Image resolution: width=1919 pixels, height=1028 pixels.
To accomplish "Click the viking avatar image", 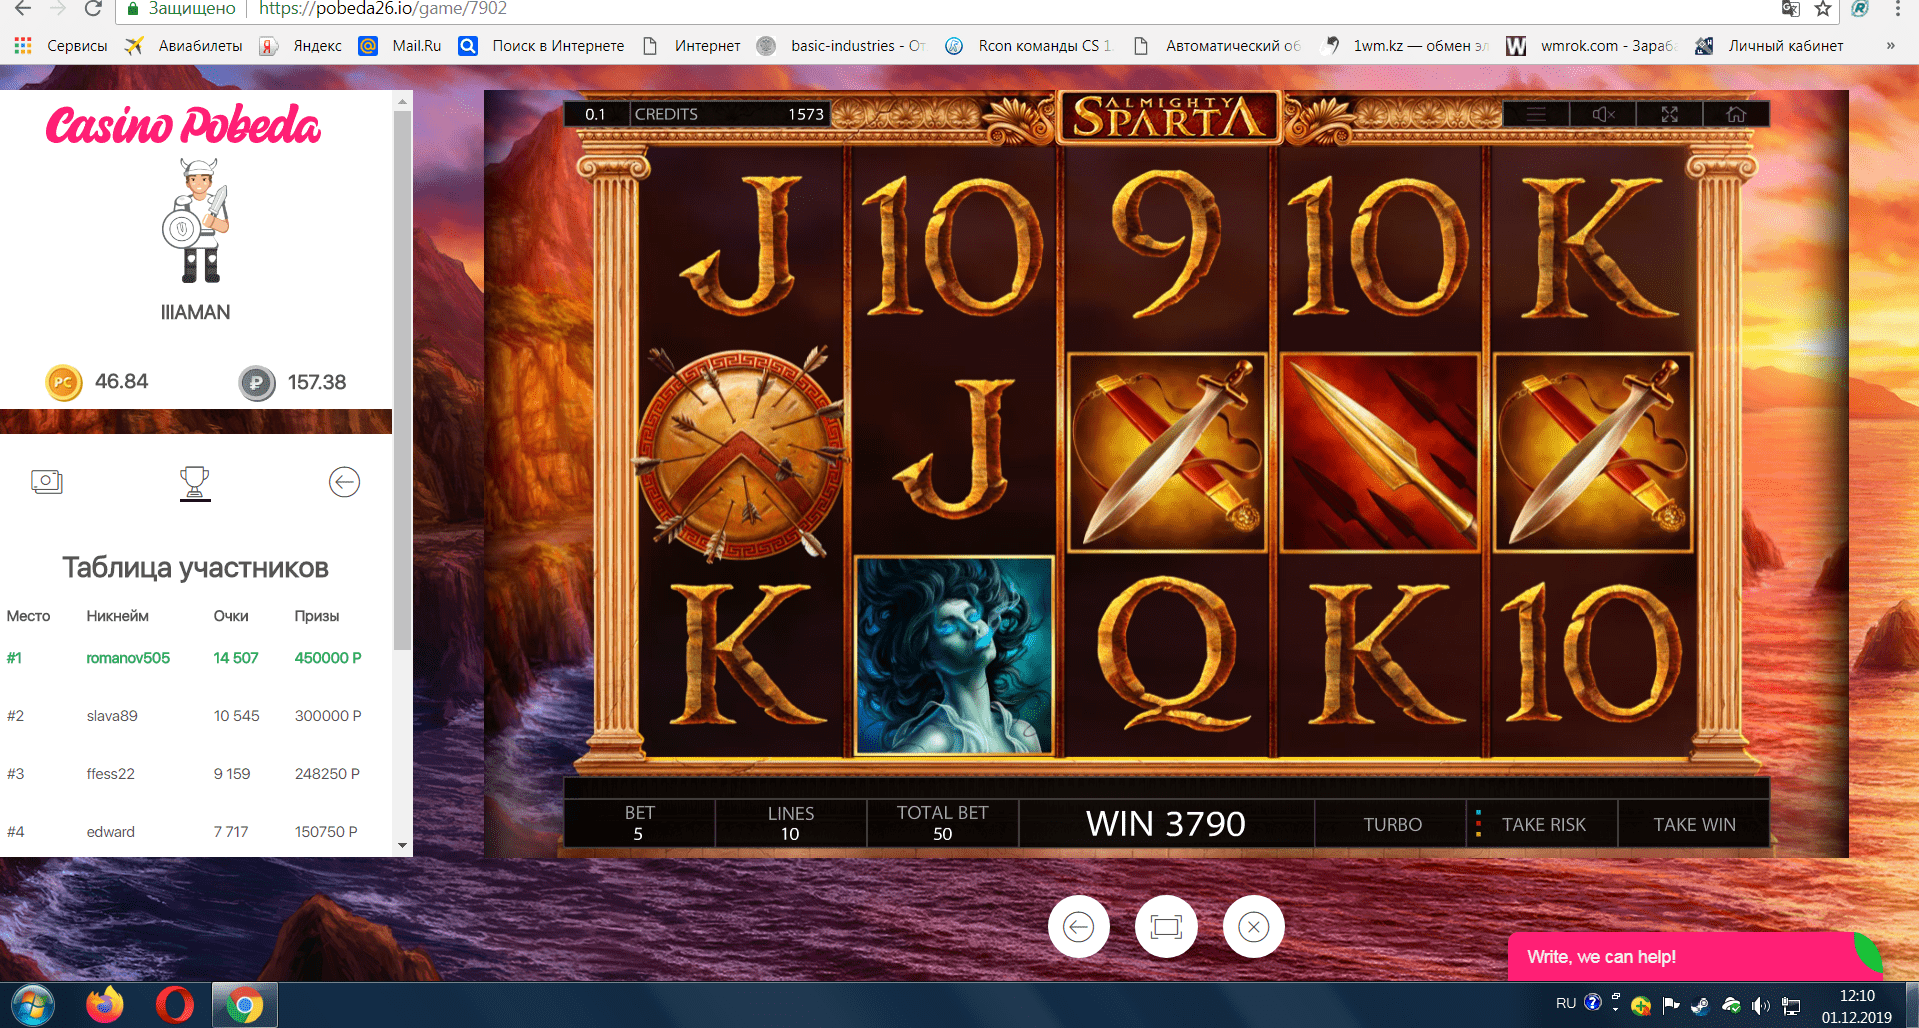I will click(x=197, y=221).
